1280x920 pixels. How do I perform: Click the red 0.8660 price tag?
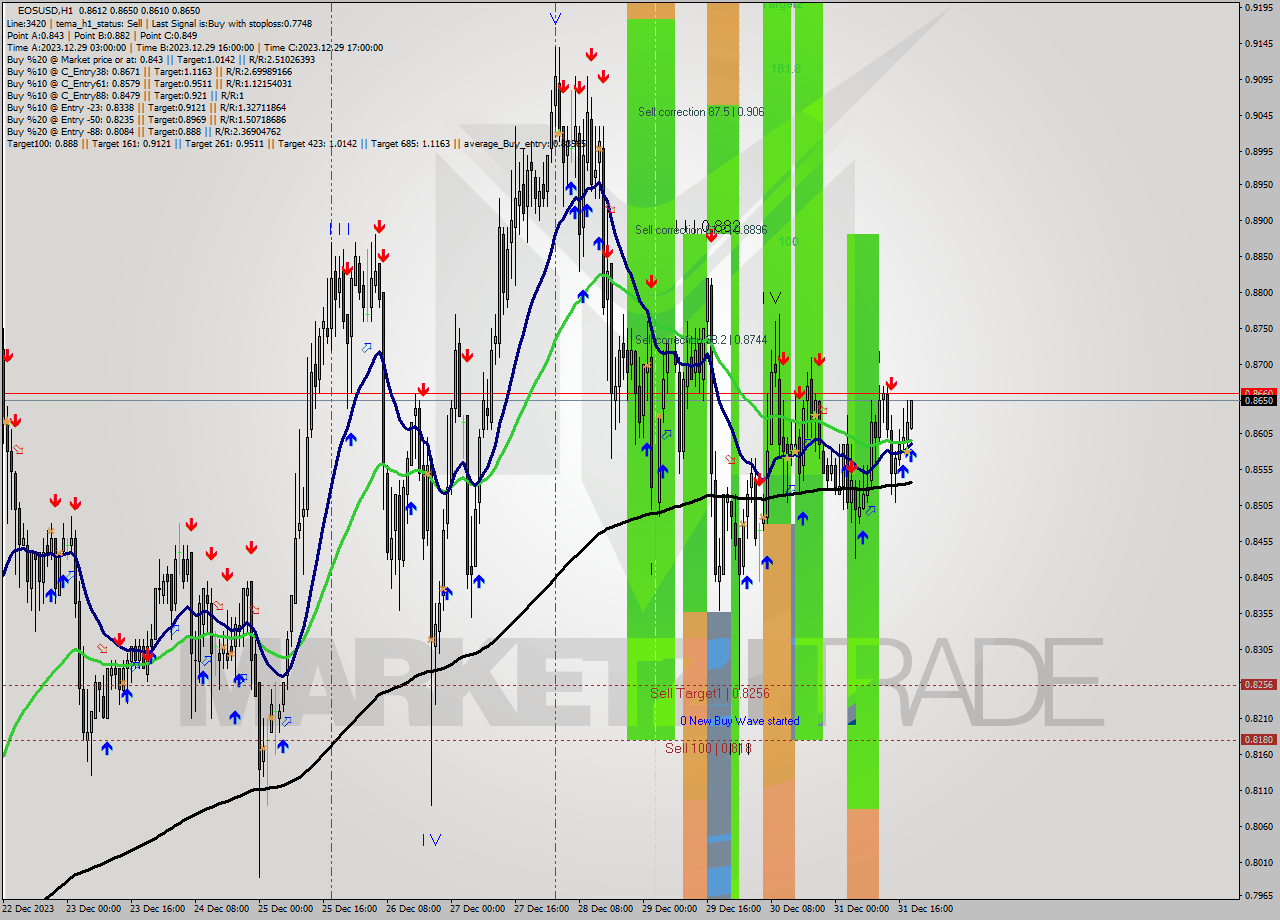[x=1258, y=393]
